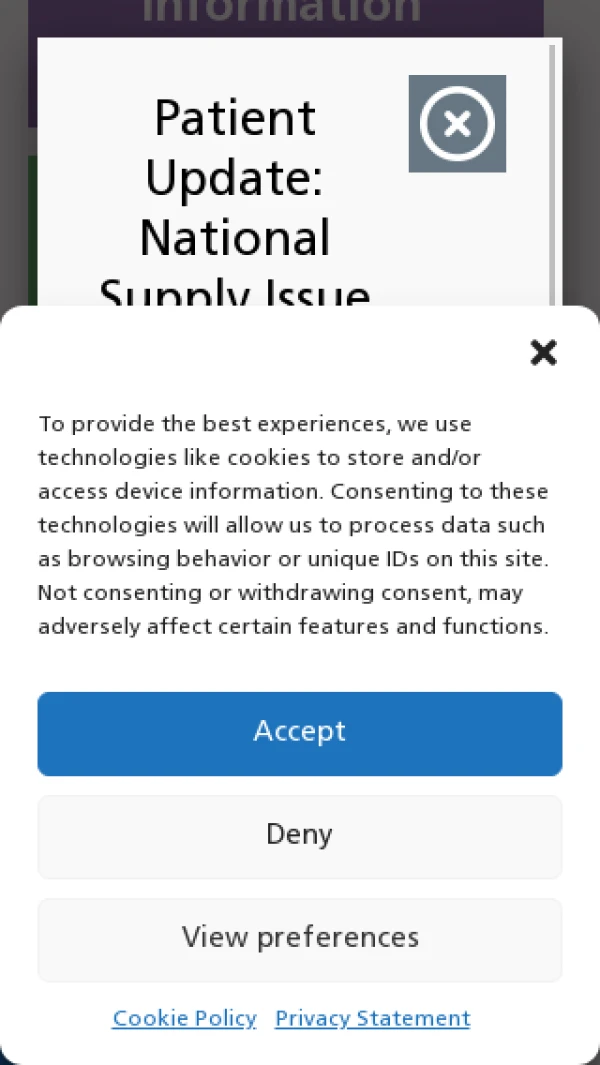Open the Privacy Statement link
600x1065 pixels.
(372, 1018)
